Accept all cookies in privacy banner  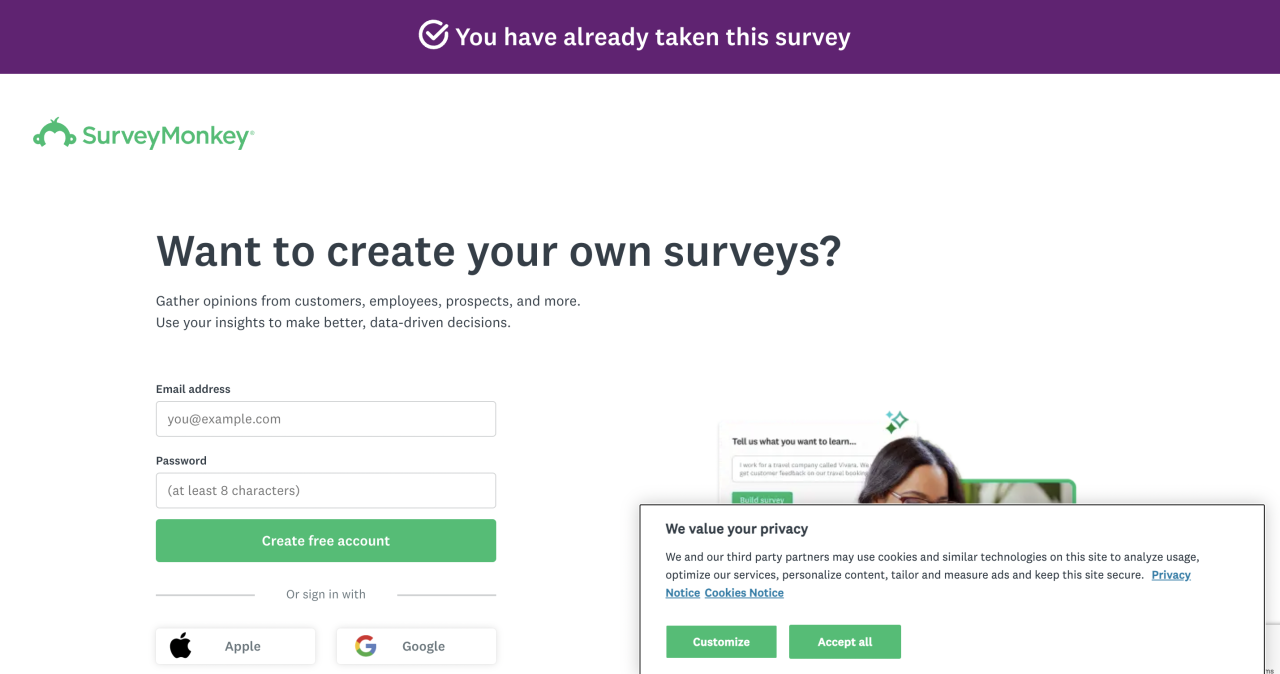tap(845, 642)
